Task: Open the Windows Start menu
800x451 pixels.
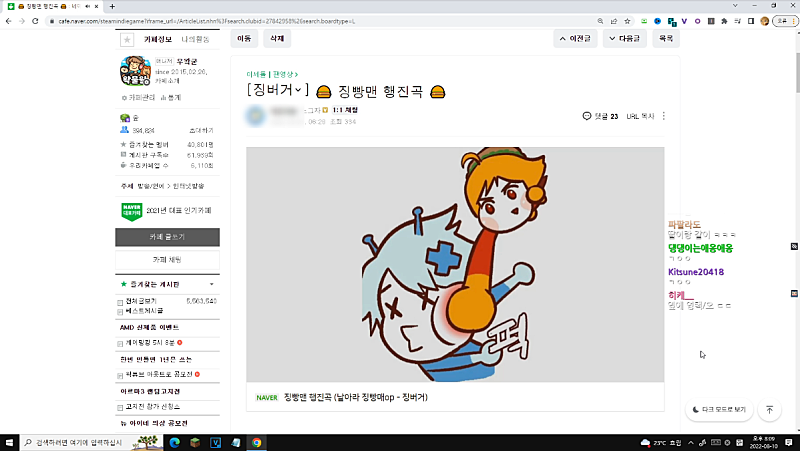Action: click(x=9, y=442)
